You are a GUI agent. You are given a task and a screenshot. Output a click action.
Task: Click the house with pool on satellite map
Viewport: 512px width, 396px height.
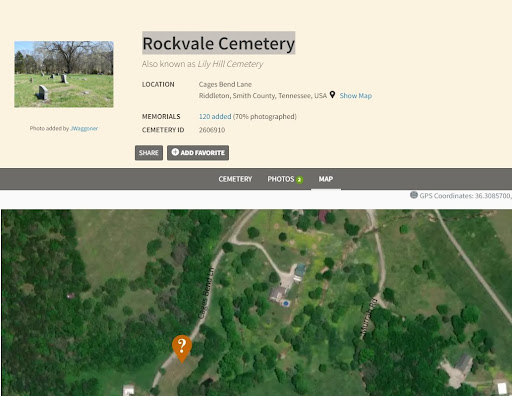pyautogui.click(x=279, y=295)
